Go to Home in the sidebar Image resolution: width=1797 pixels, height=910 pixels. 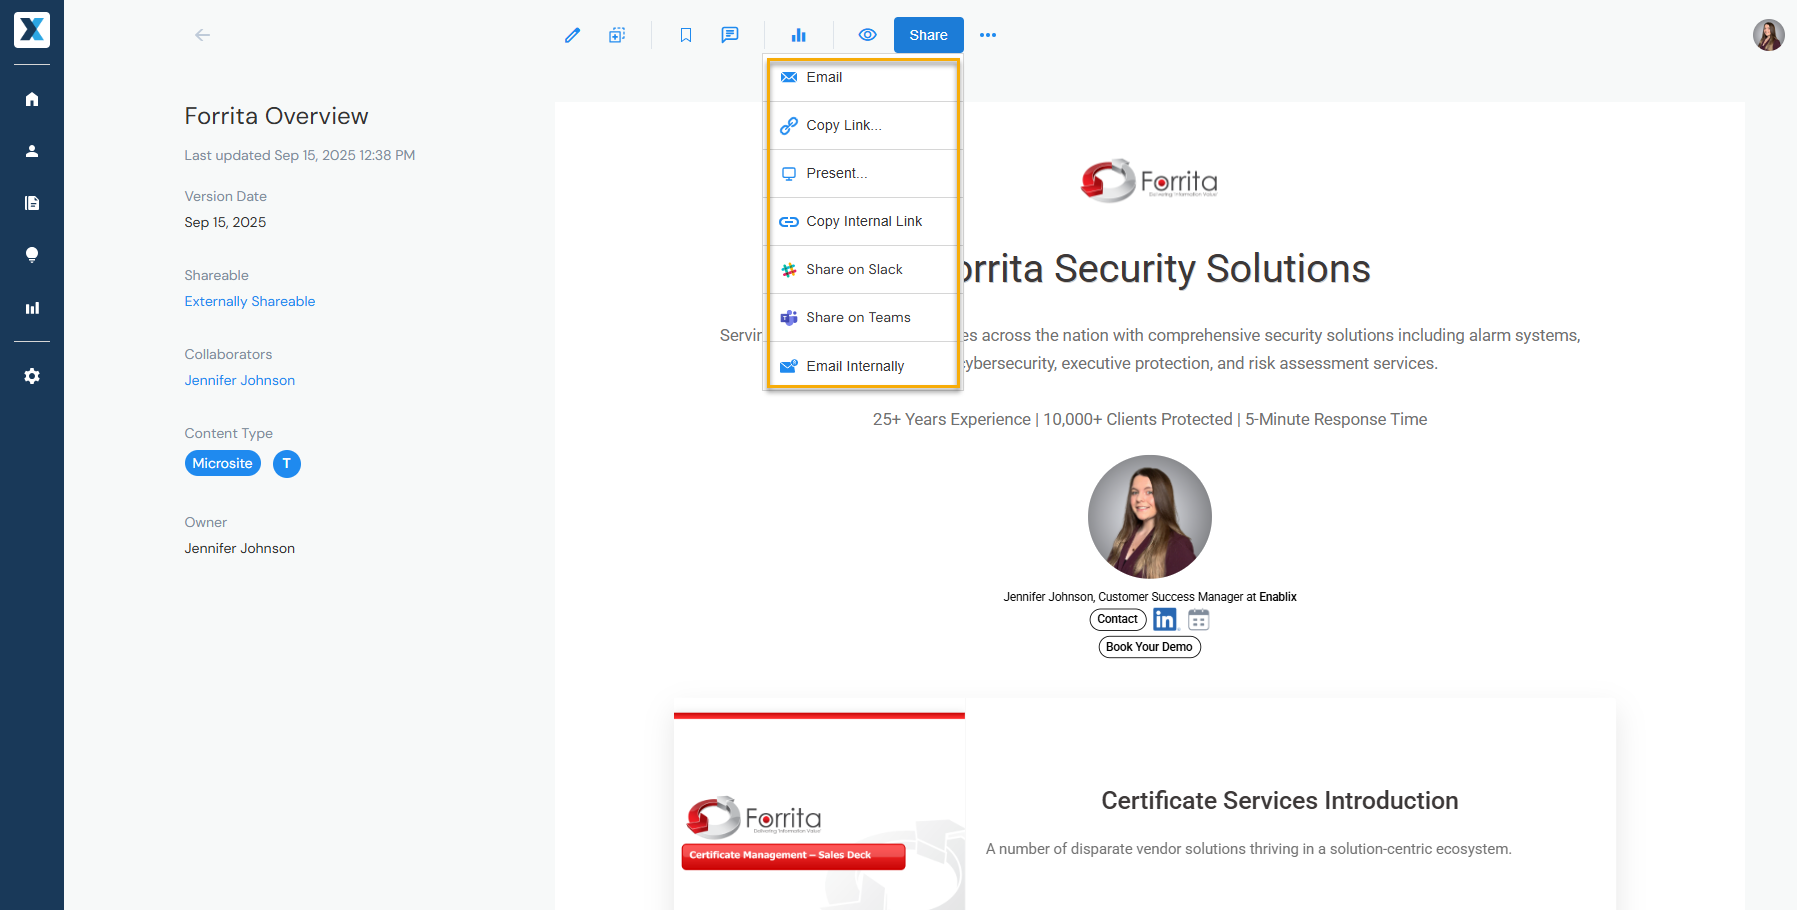(x=32, y=99)
